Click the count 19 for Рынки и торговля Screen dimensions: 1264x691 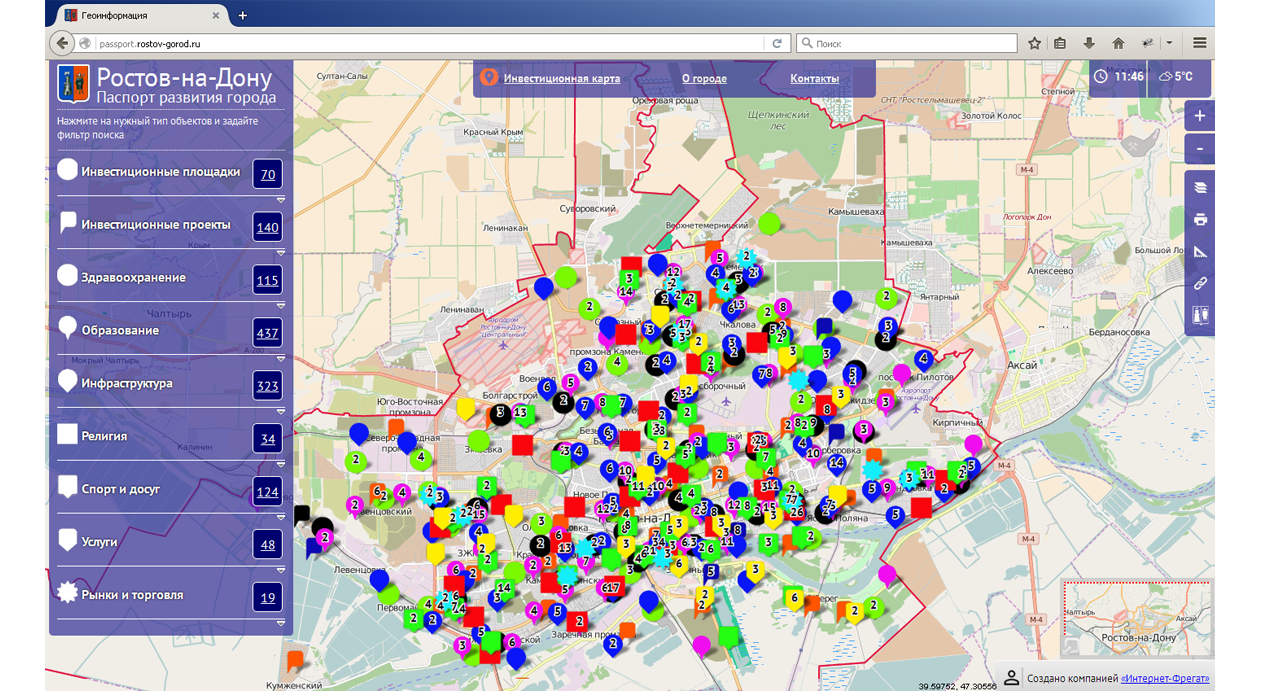pos(268,599)
